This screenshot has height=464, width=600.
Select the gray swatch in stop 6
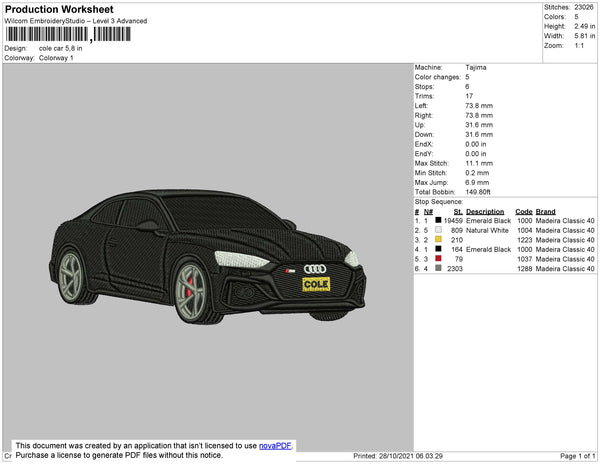tap(438, 268)
